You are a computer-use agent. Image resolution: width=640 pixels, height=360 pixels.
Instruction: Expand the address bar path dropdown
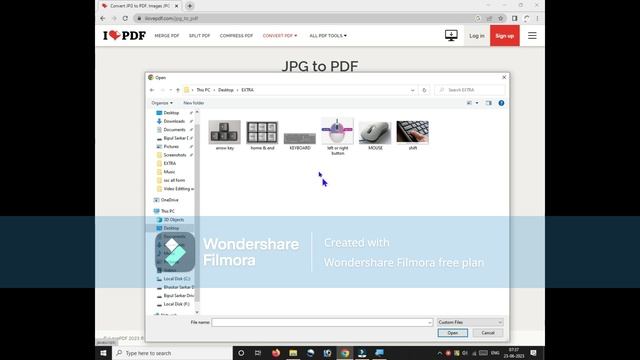click(413, 90)
